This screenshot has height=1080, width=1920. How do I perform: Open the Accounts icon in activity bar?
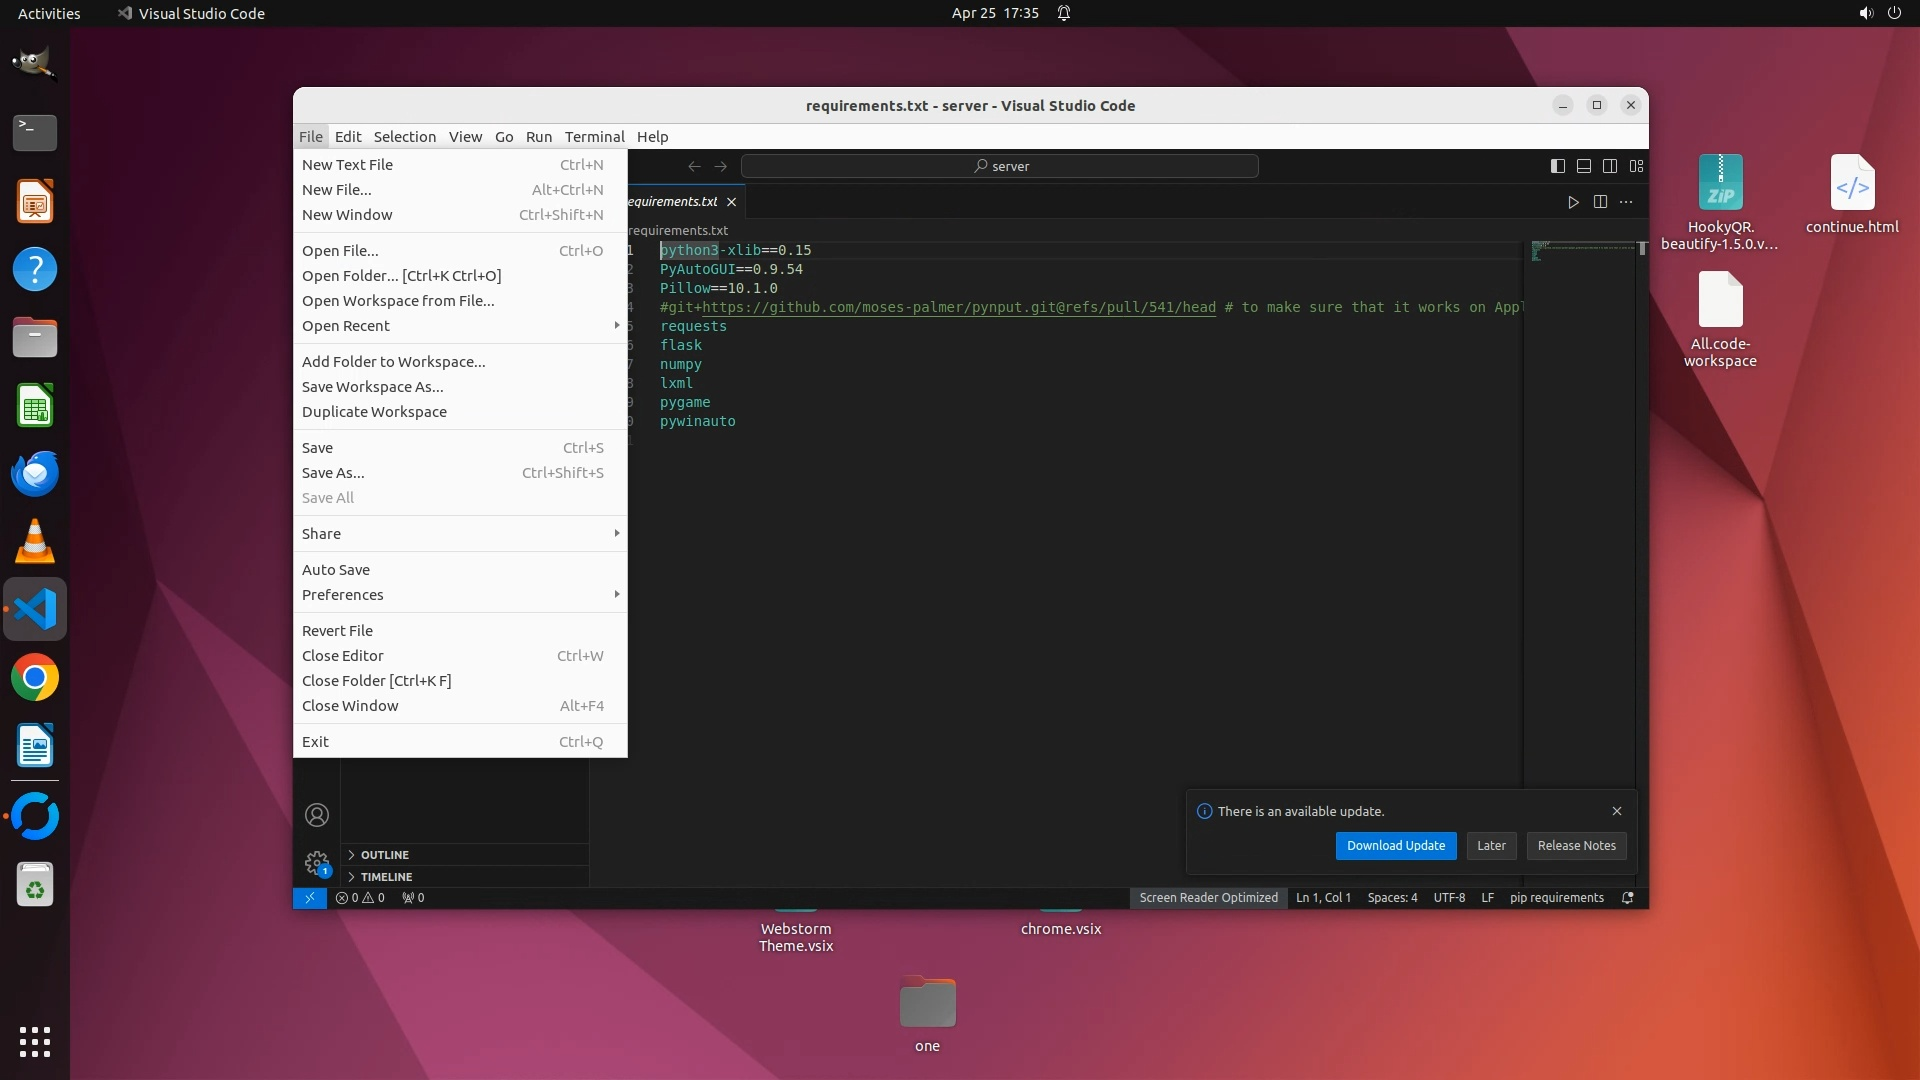(317, 815)
